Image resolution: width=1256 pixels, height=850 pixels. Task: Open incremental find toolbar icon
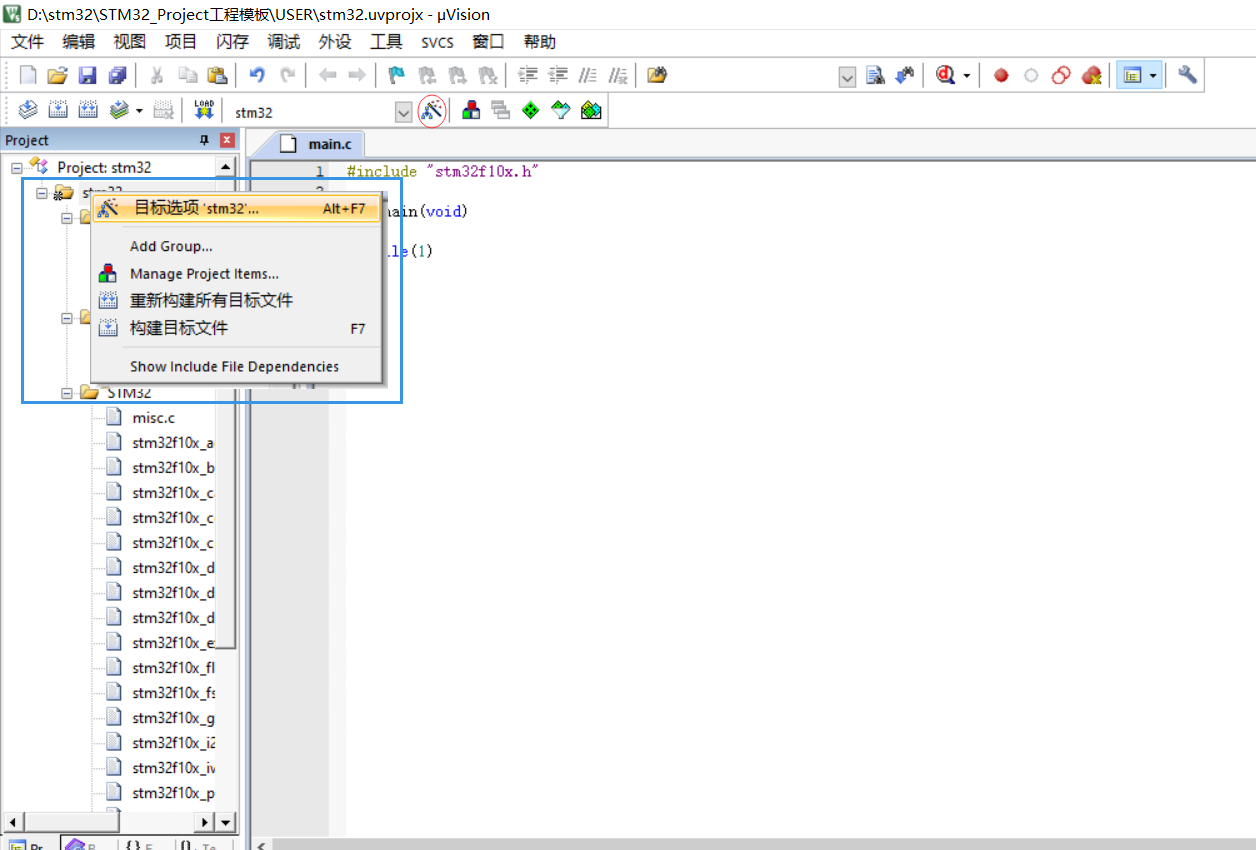point(904,75)
